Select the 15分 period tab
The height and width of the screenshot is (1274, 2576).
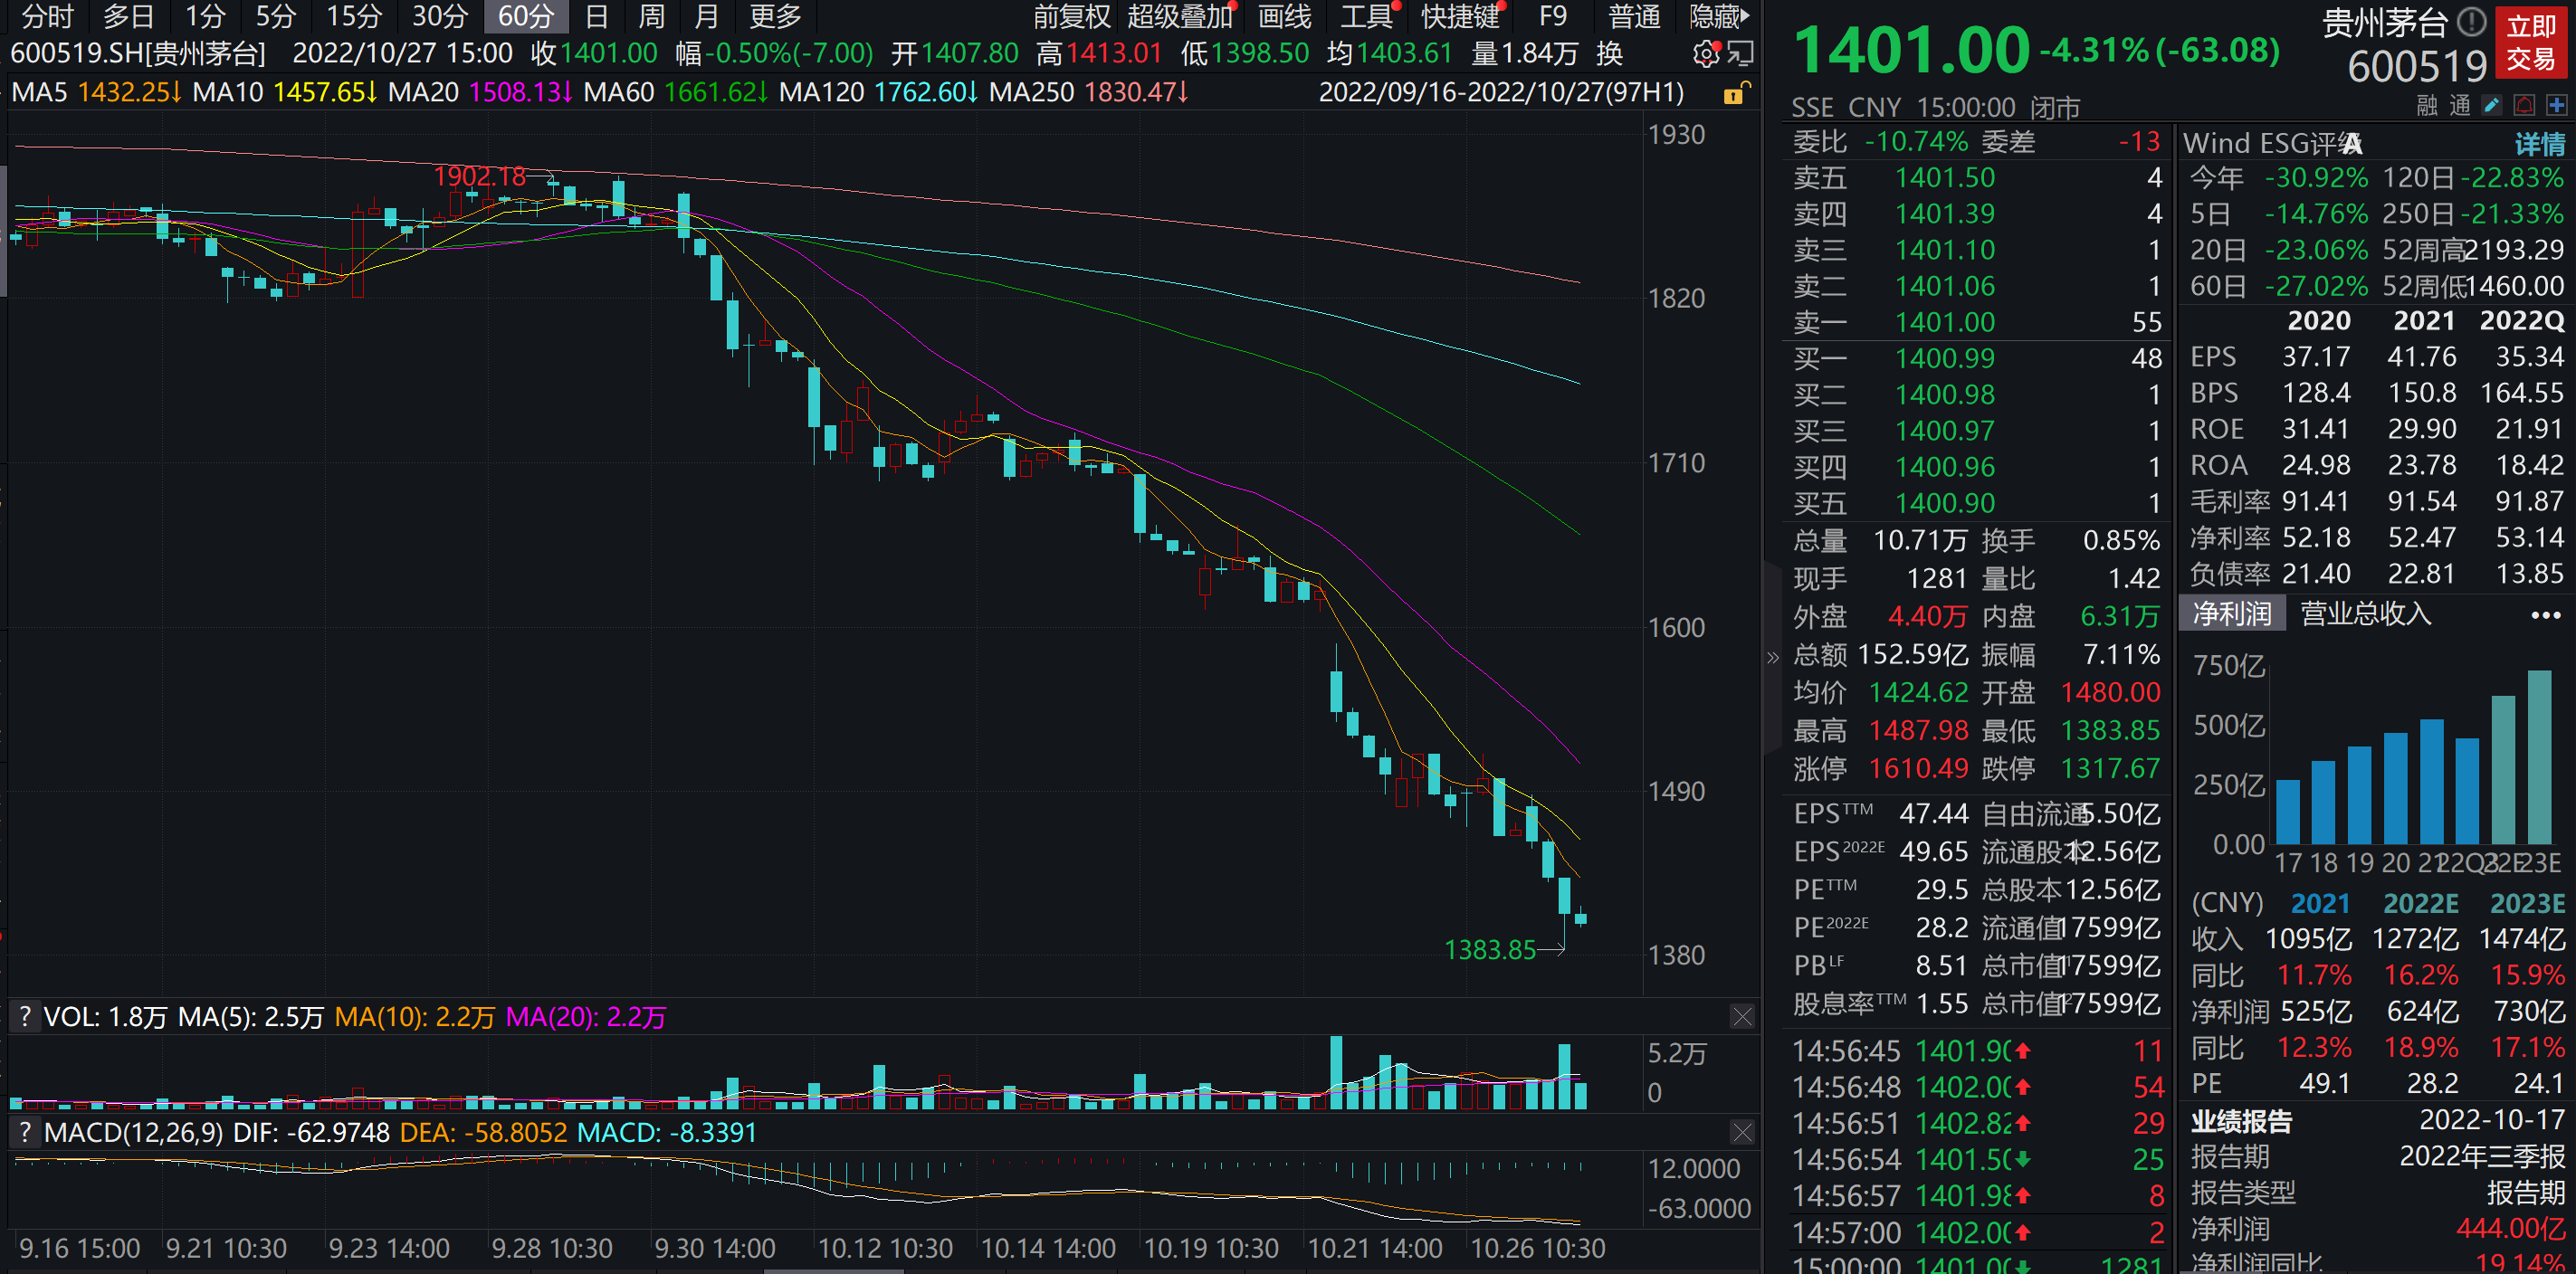pyautogui.click(x=354, y=16)
